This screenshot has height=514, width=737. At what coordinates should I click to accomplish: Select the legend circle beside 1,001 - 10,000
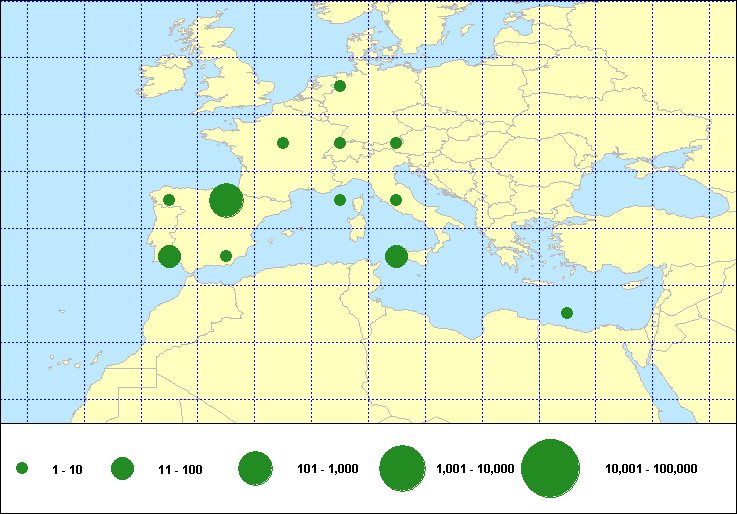(403, 468)
